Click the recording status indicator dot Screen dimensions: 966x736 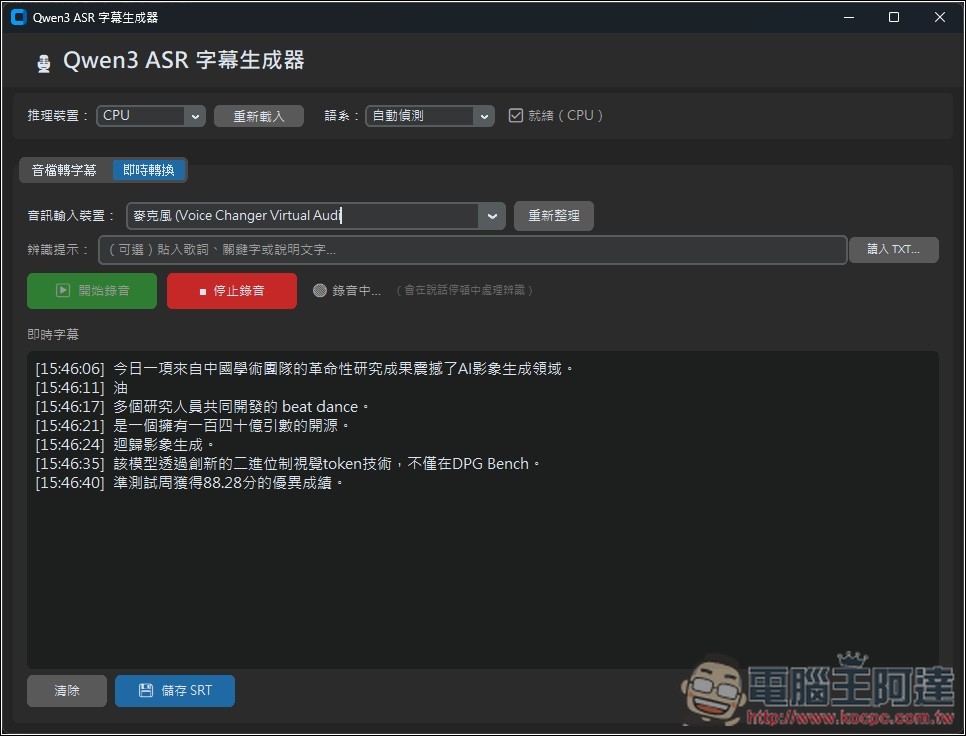319,290
